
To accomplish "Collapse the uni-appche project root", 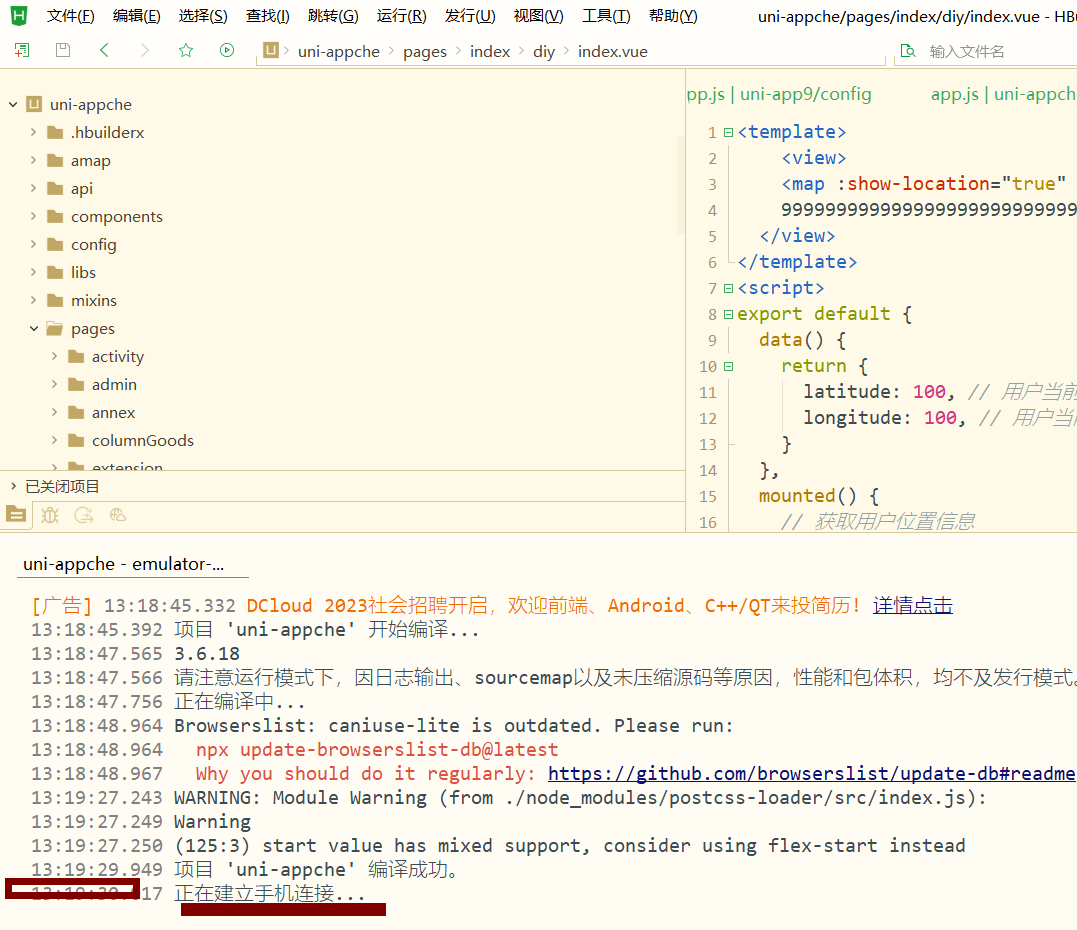I will tap(13, 104).
